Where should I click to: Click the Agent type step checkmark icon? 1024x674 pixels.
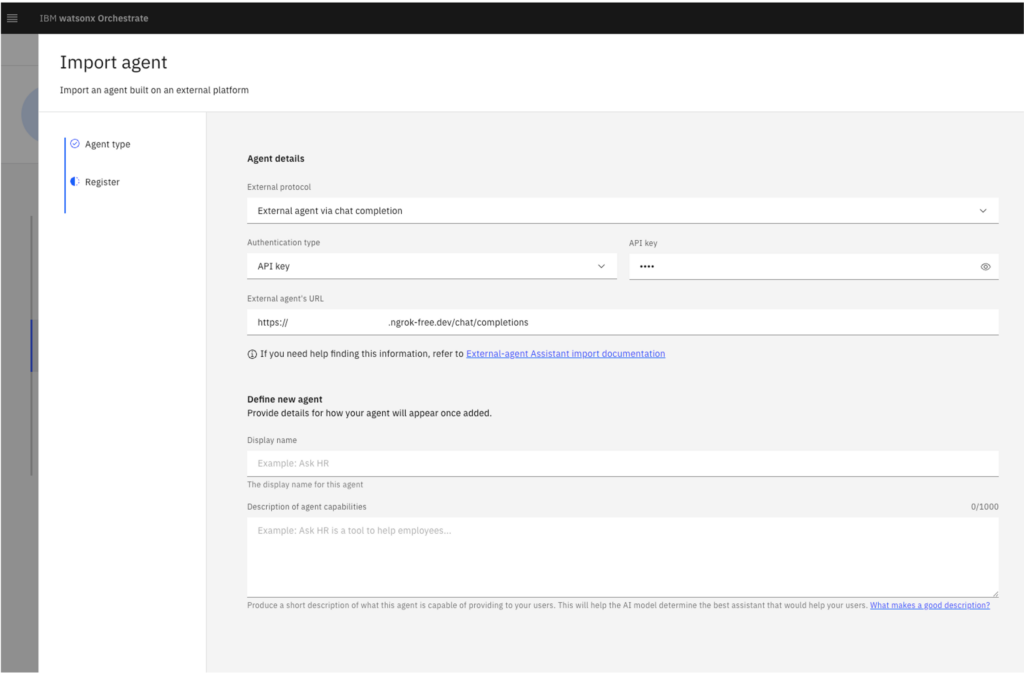point(75,144)
